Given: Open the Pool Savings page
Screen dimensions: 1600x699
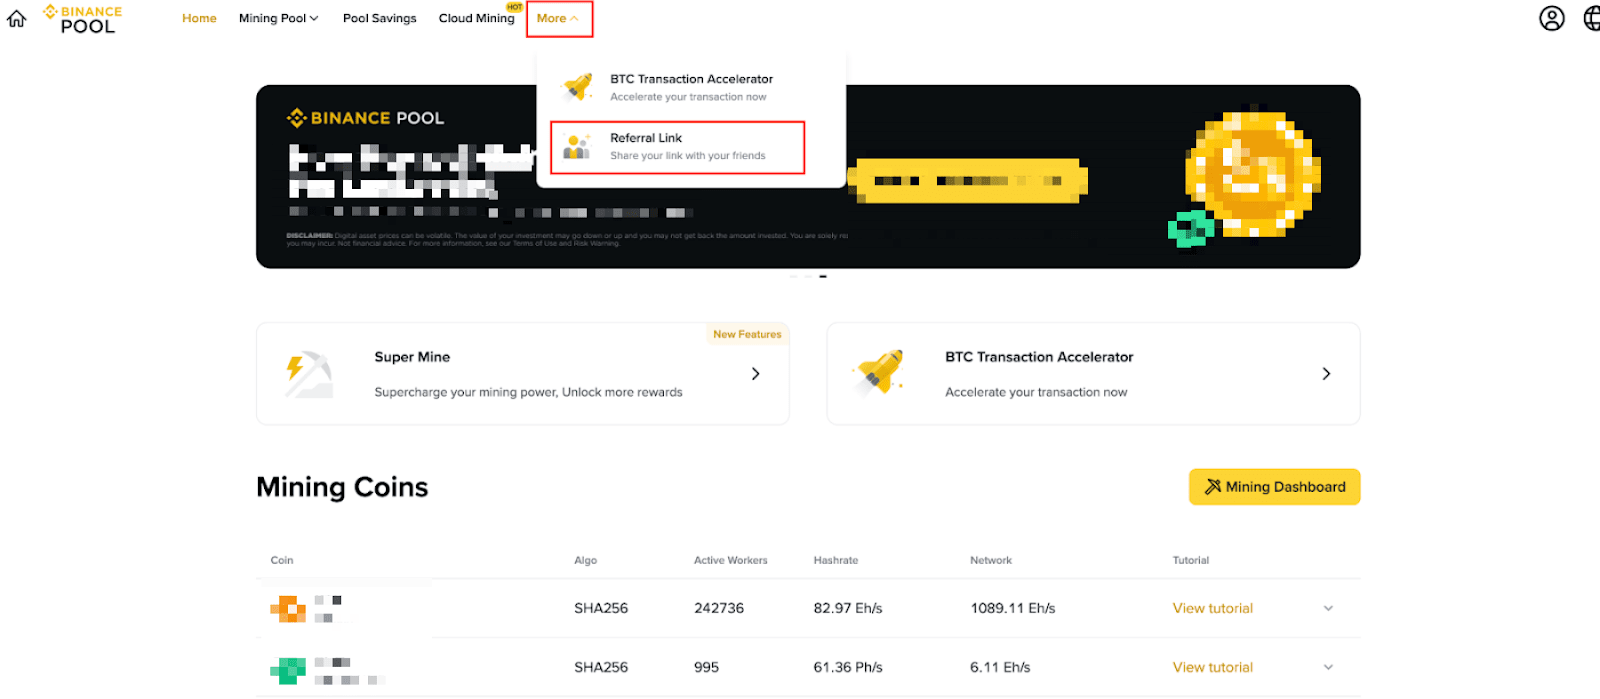Looking at the screenshot, I should (379, 18).
